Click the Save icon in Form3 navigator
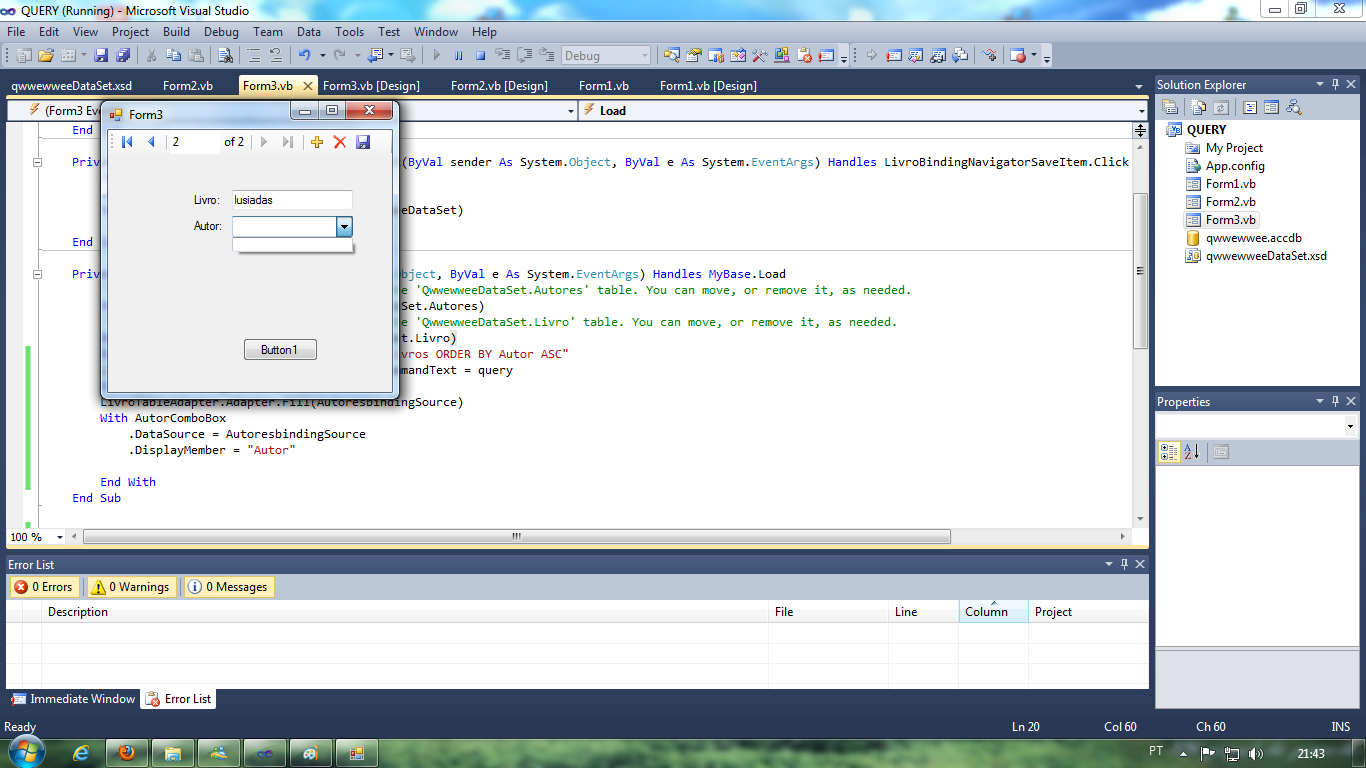The image size is (1366, 768). coord(363,142)
